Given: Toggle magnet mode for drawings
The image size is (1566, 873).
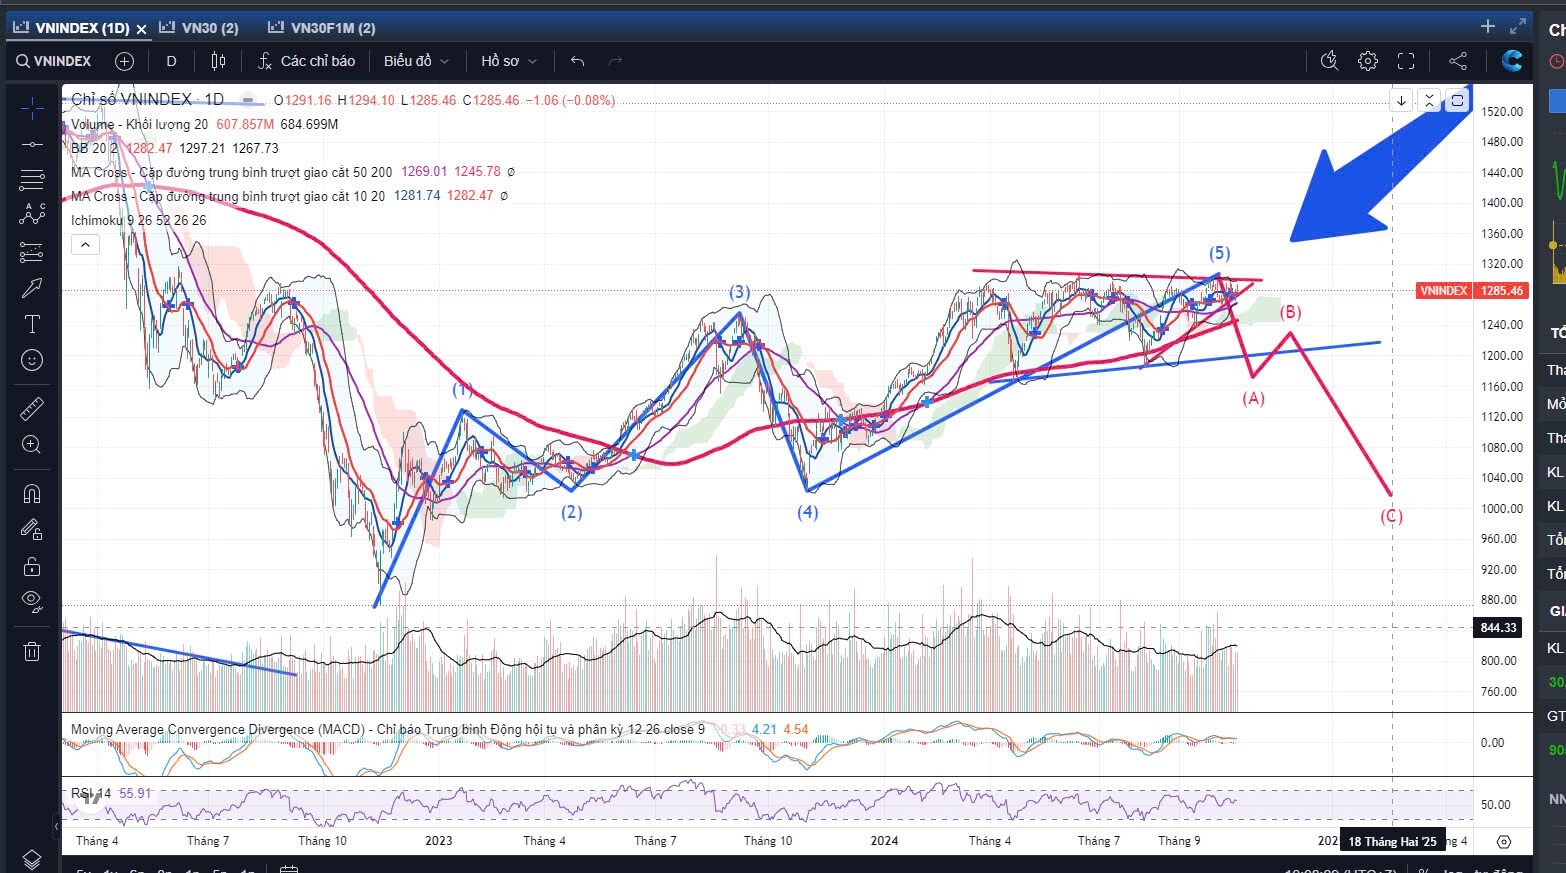Looking at the screenshot, I should [x=32, y=494].
